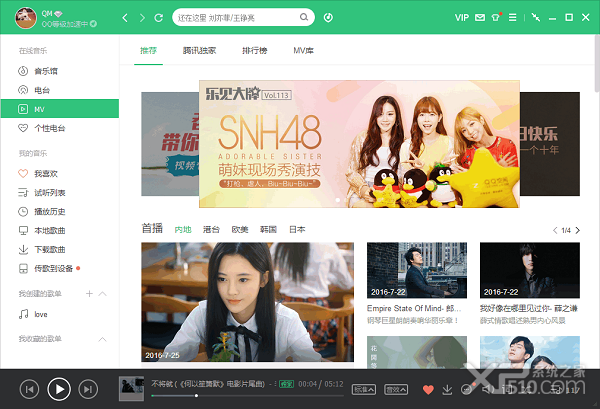600x409 pixels.
Task: Filter 首播 by 欧美
Action: (240, 230)
